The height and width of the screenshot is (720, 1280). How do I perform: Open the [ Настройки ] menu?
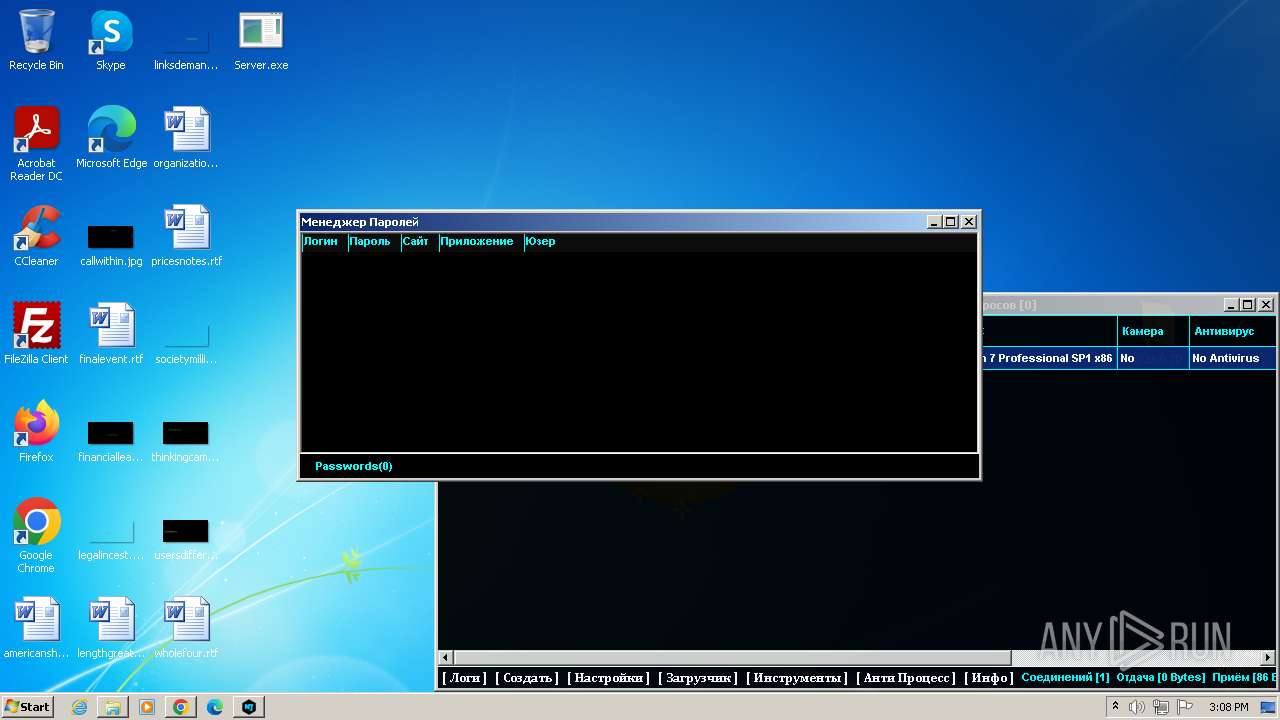coord(608,678)
